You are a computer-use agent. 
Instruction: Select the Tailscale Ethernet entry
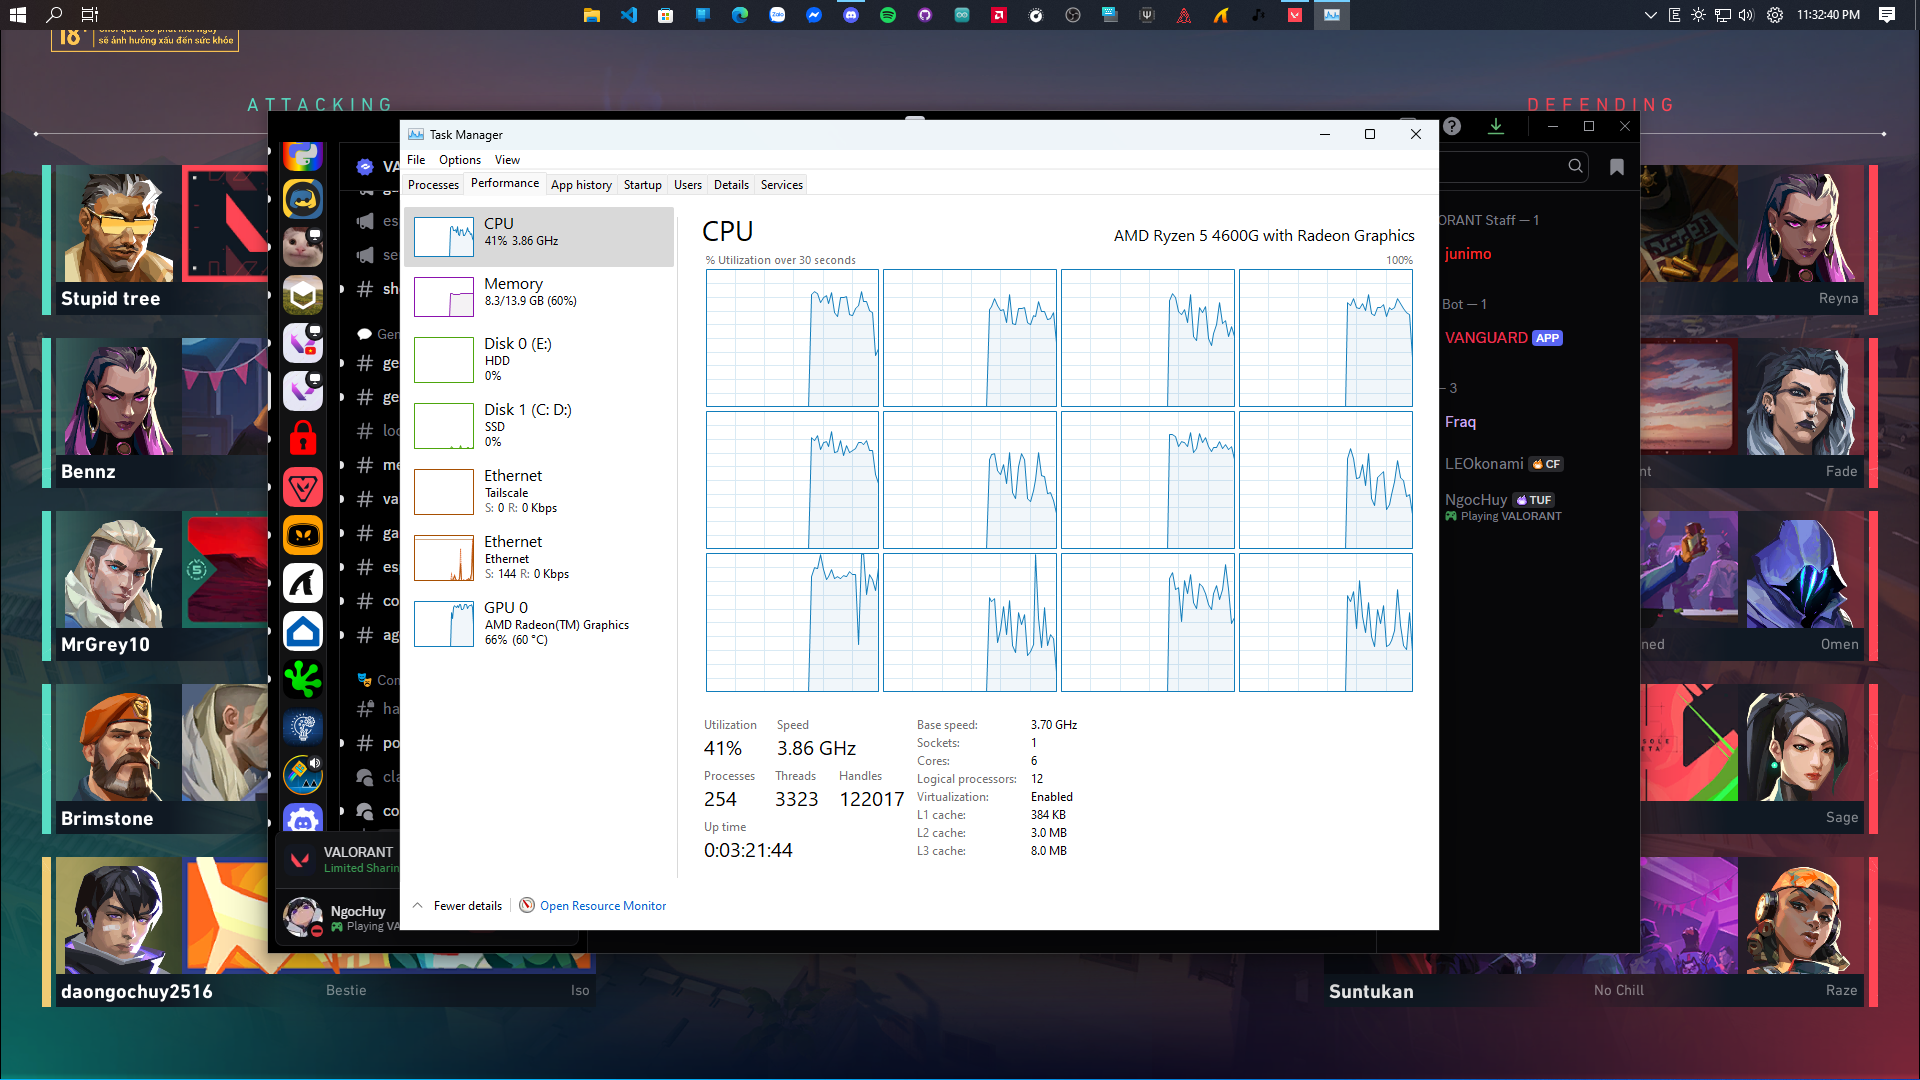[x=540, y=491]
